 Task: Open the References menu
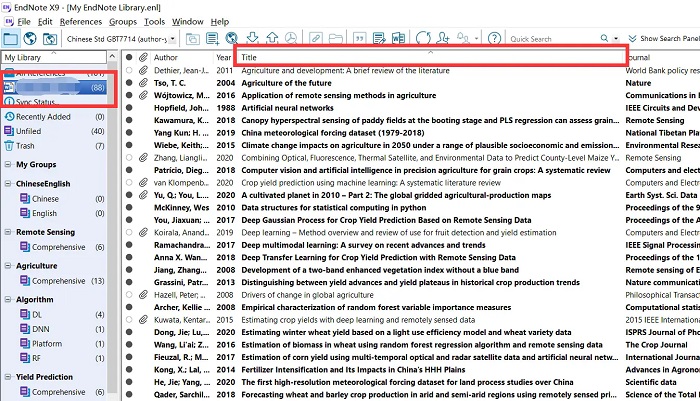coord(81,21)
